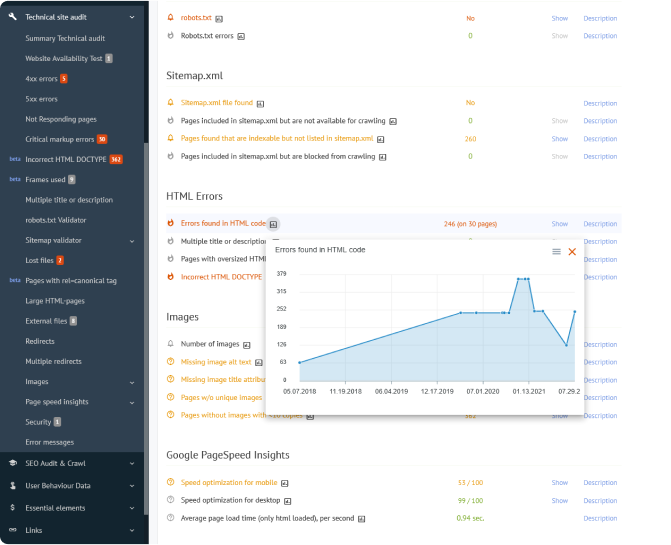This screenshot has width=671, height=545.
Task: Click 'Show' for 'Speed optimization for mobile'
Action: 559,483
